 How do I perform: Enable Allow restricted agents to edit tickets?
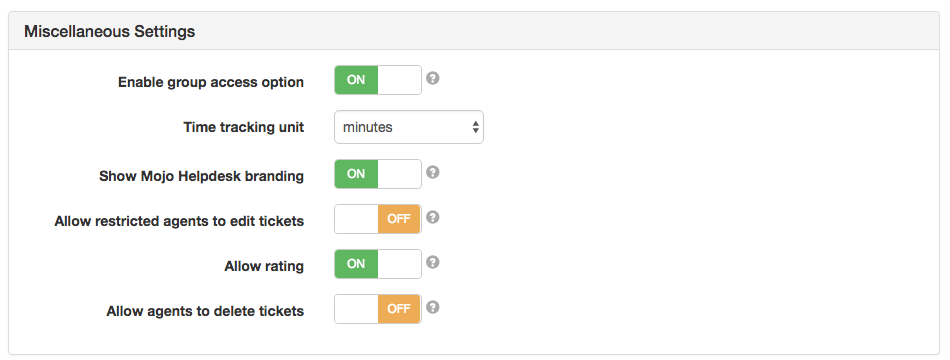click(377, 219)
